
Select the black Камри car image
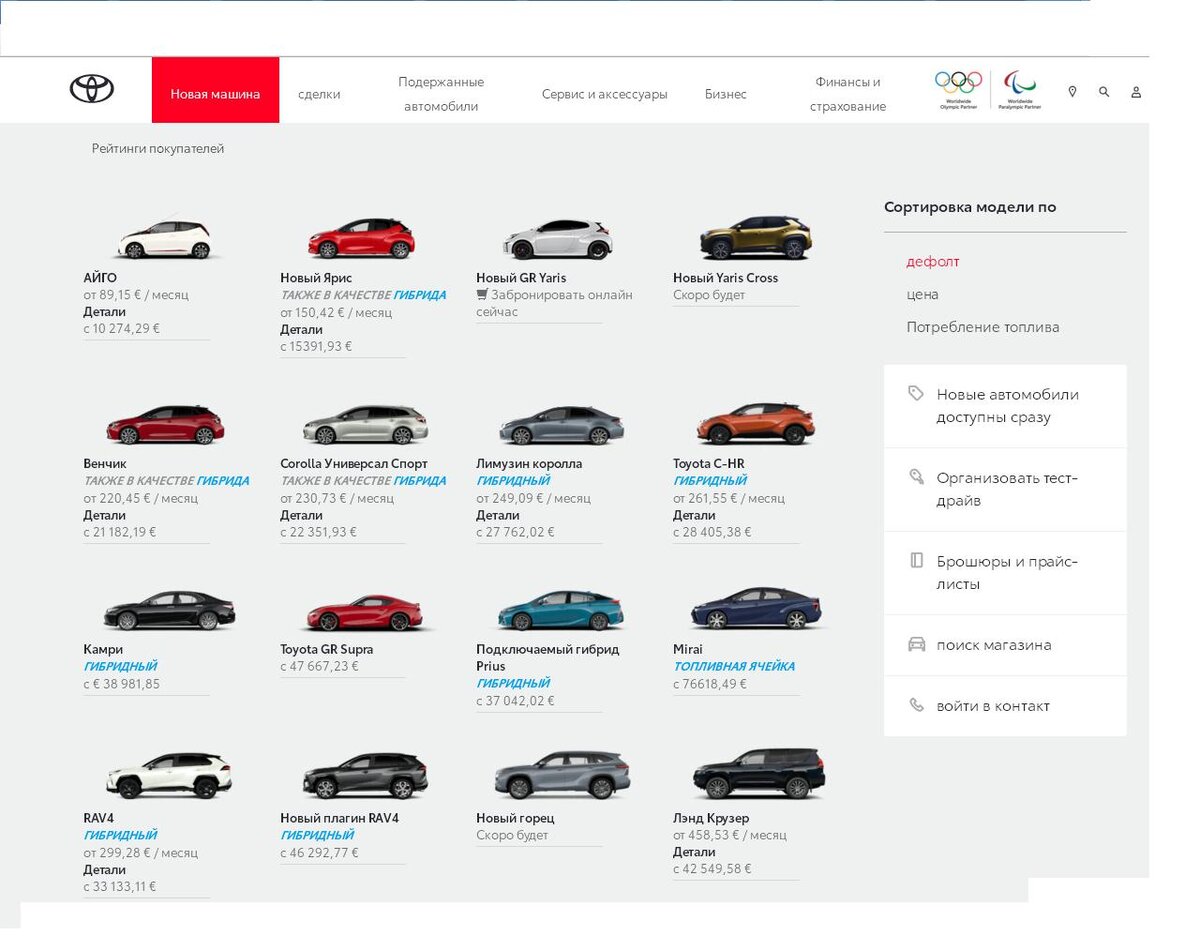(169, 610)
